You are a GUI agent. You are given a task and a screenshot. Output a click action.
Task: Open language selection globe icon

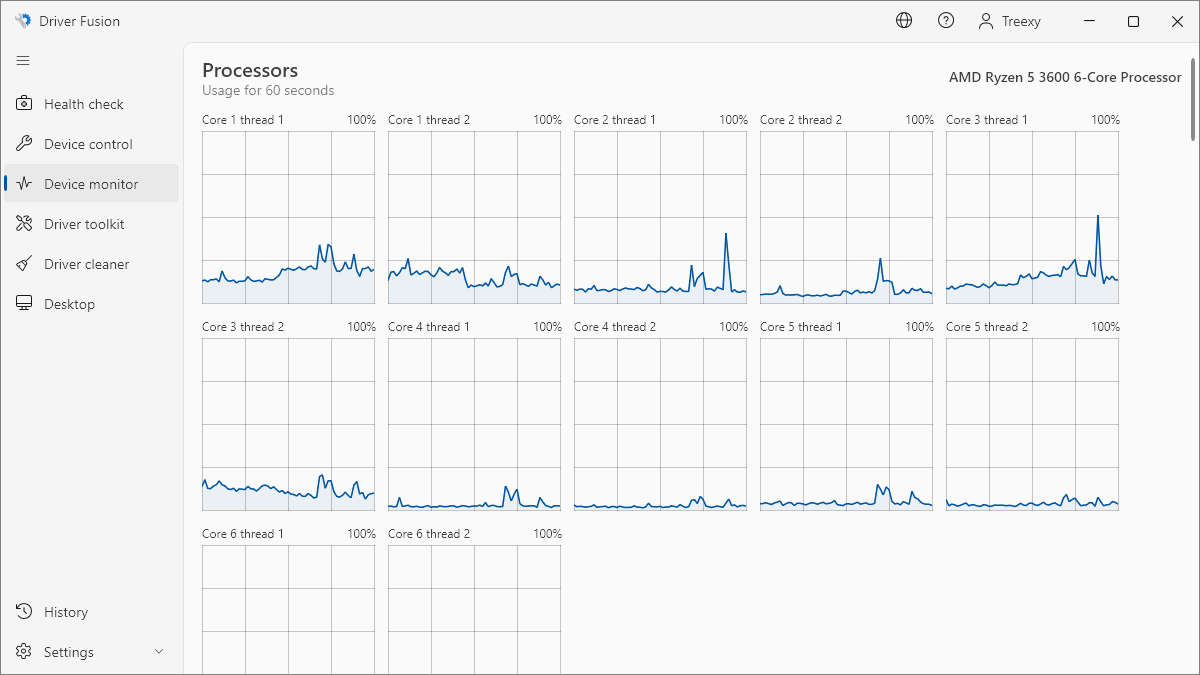click(904, 21)
